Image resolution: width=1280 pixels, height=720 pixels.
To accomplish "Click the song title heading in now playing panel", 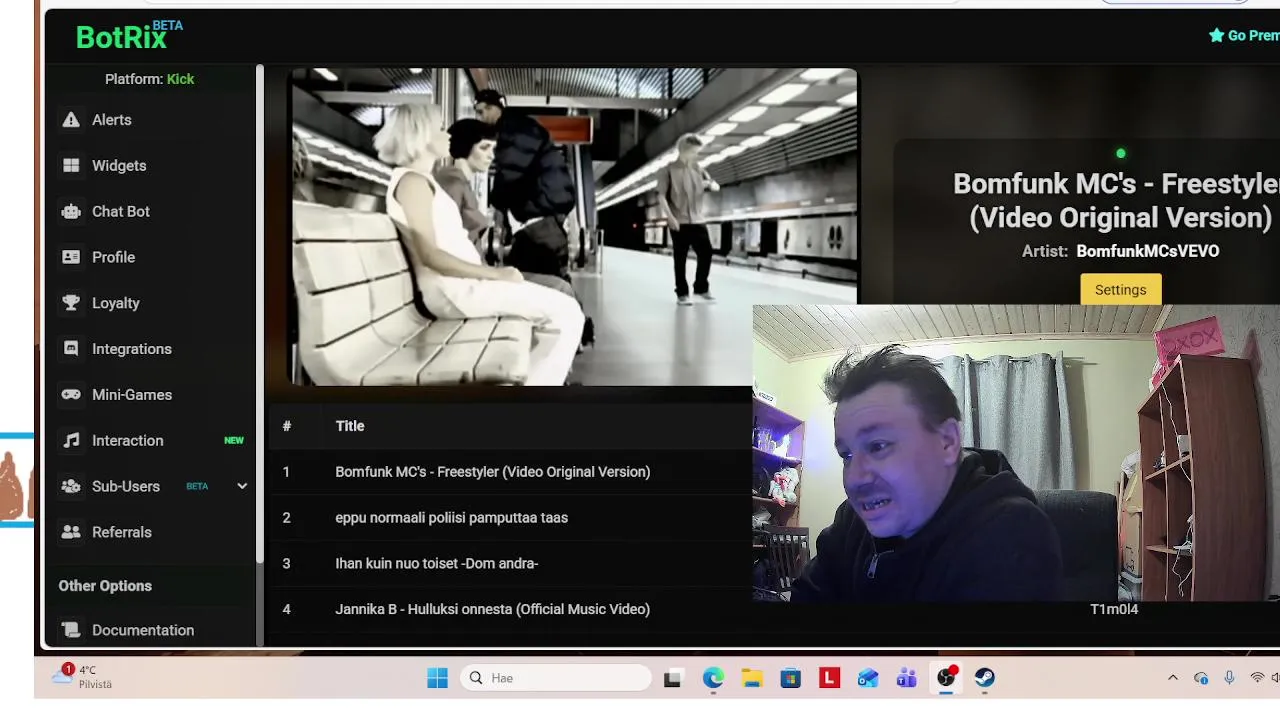I will click(1116, 201).
